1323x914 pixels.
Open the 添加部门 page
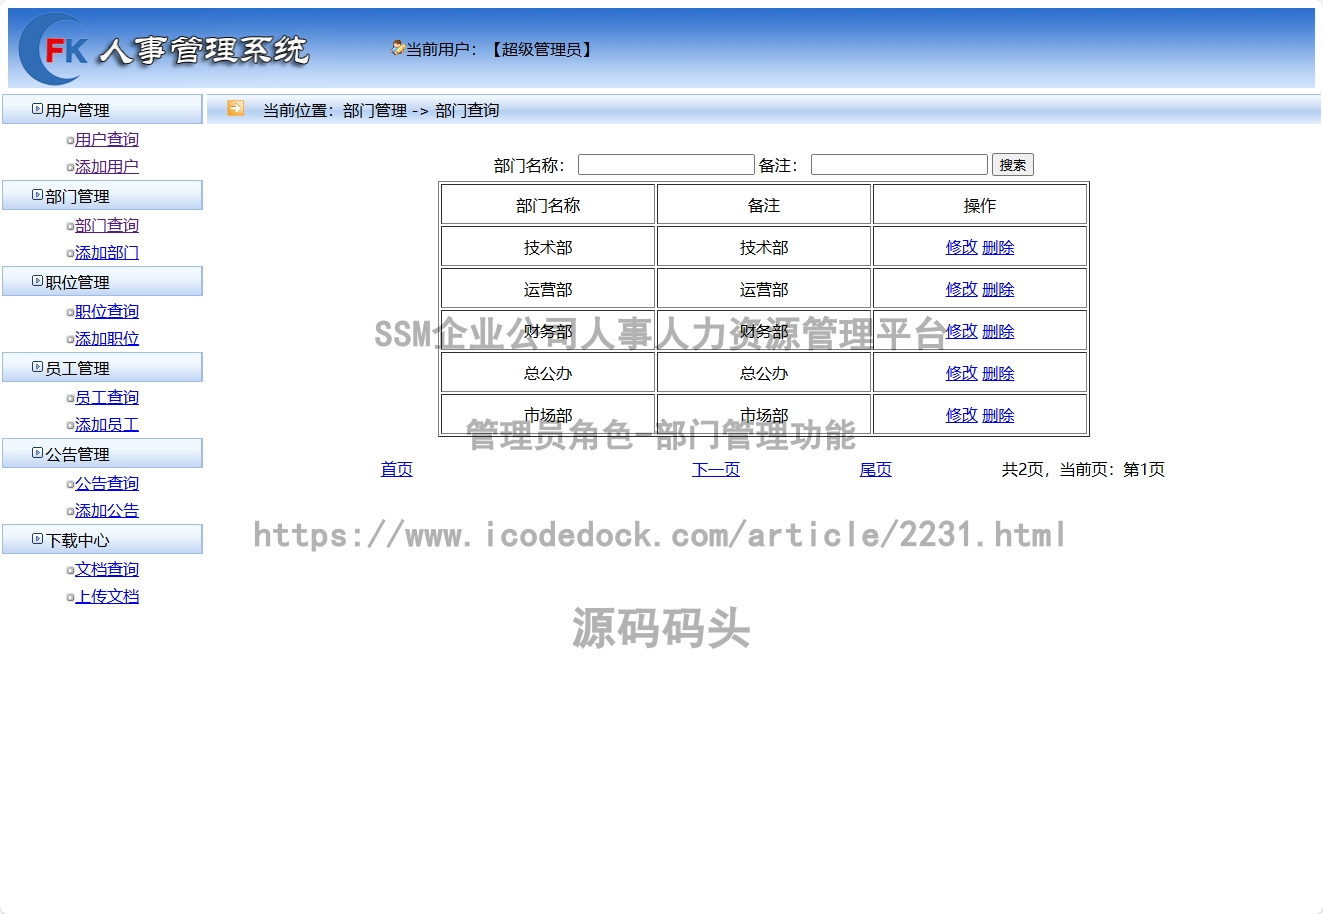107,252
